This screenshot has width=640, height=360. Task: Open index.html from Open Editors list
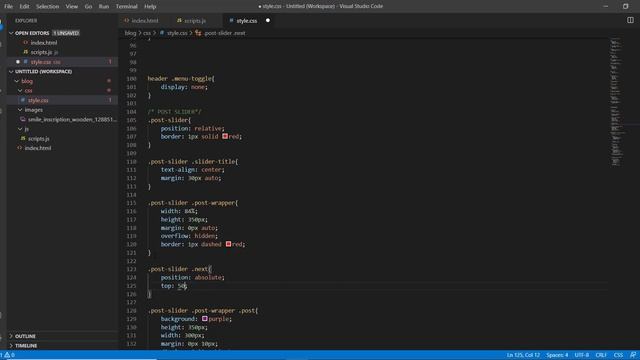[44, 43]
